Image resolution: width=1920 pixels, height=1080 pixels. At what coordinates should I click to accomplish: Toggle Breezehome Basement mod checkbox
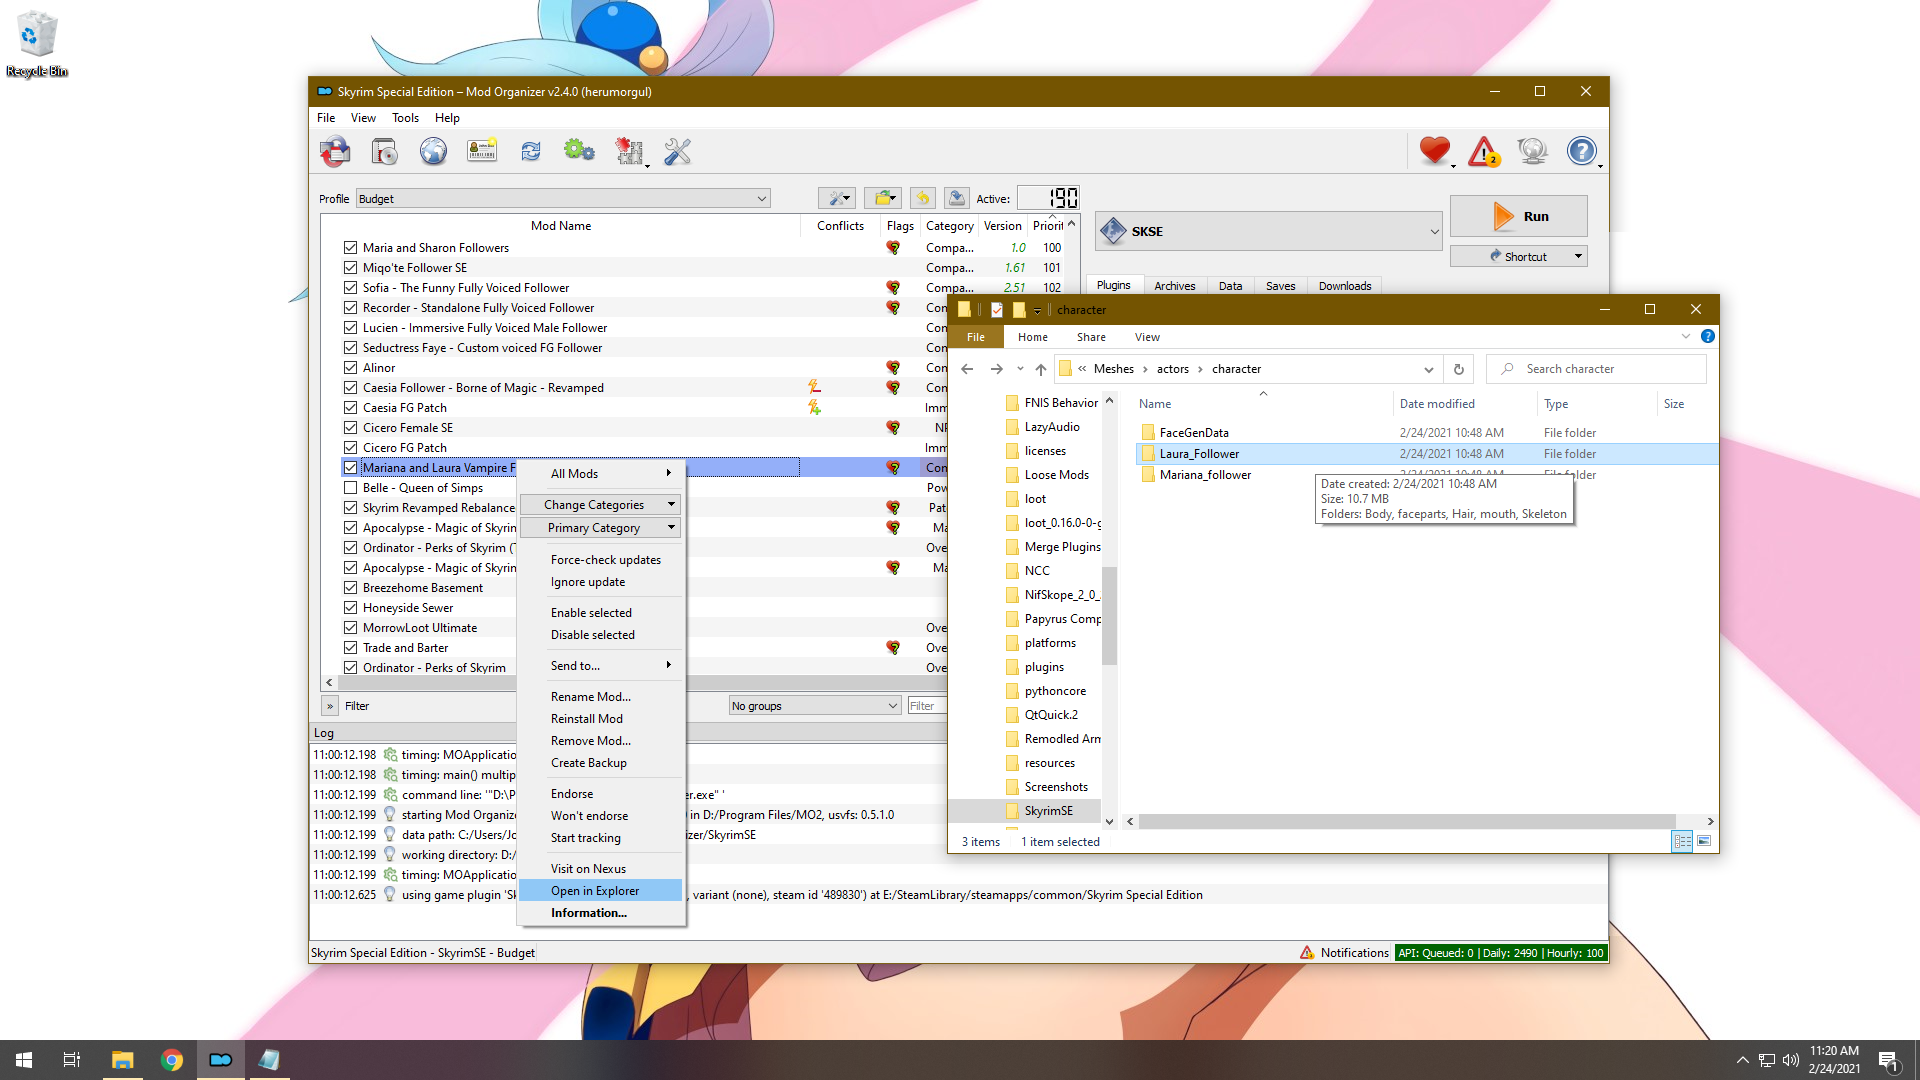click(x=350, y=587)
